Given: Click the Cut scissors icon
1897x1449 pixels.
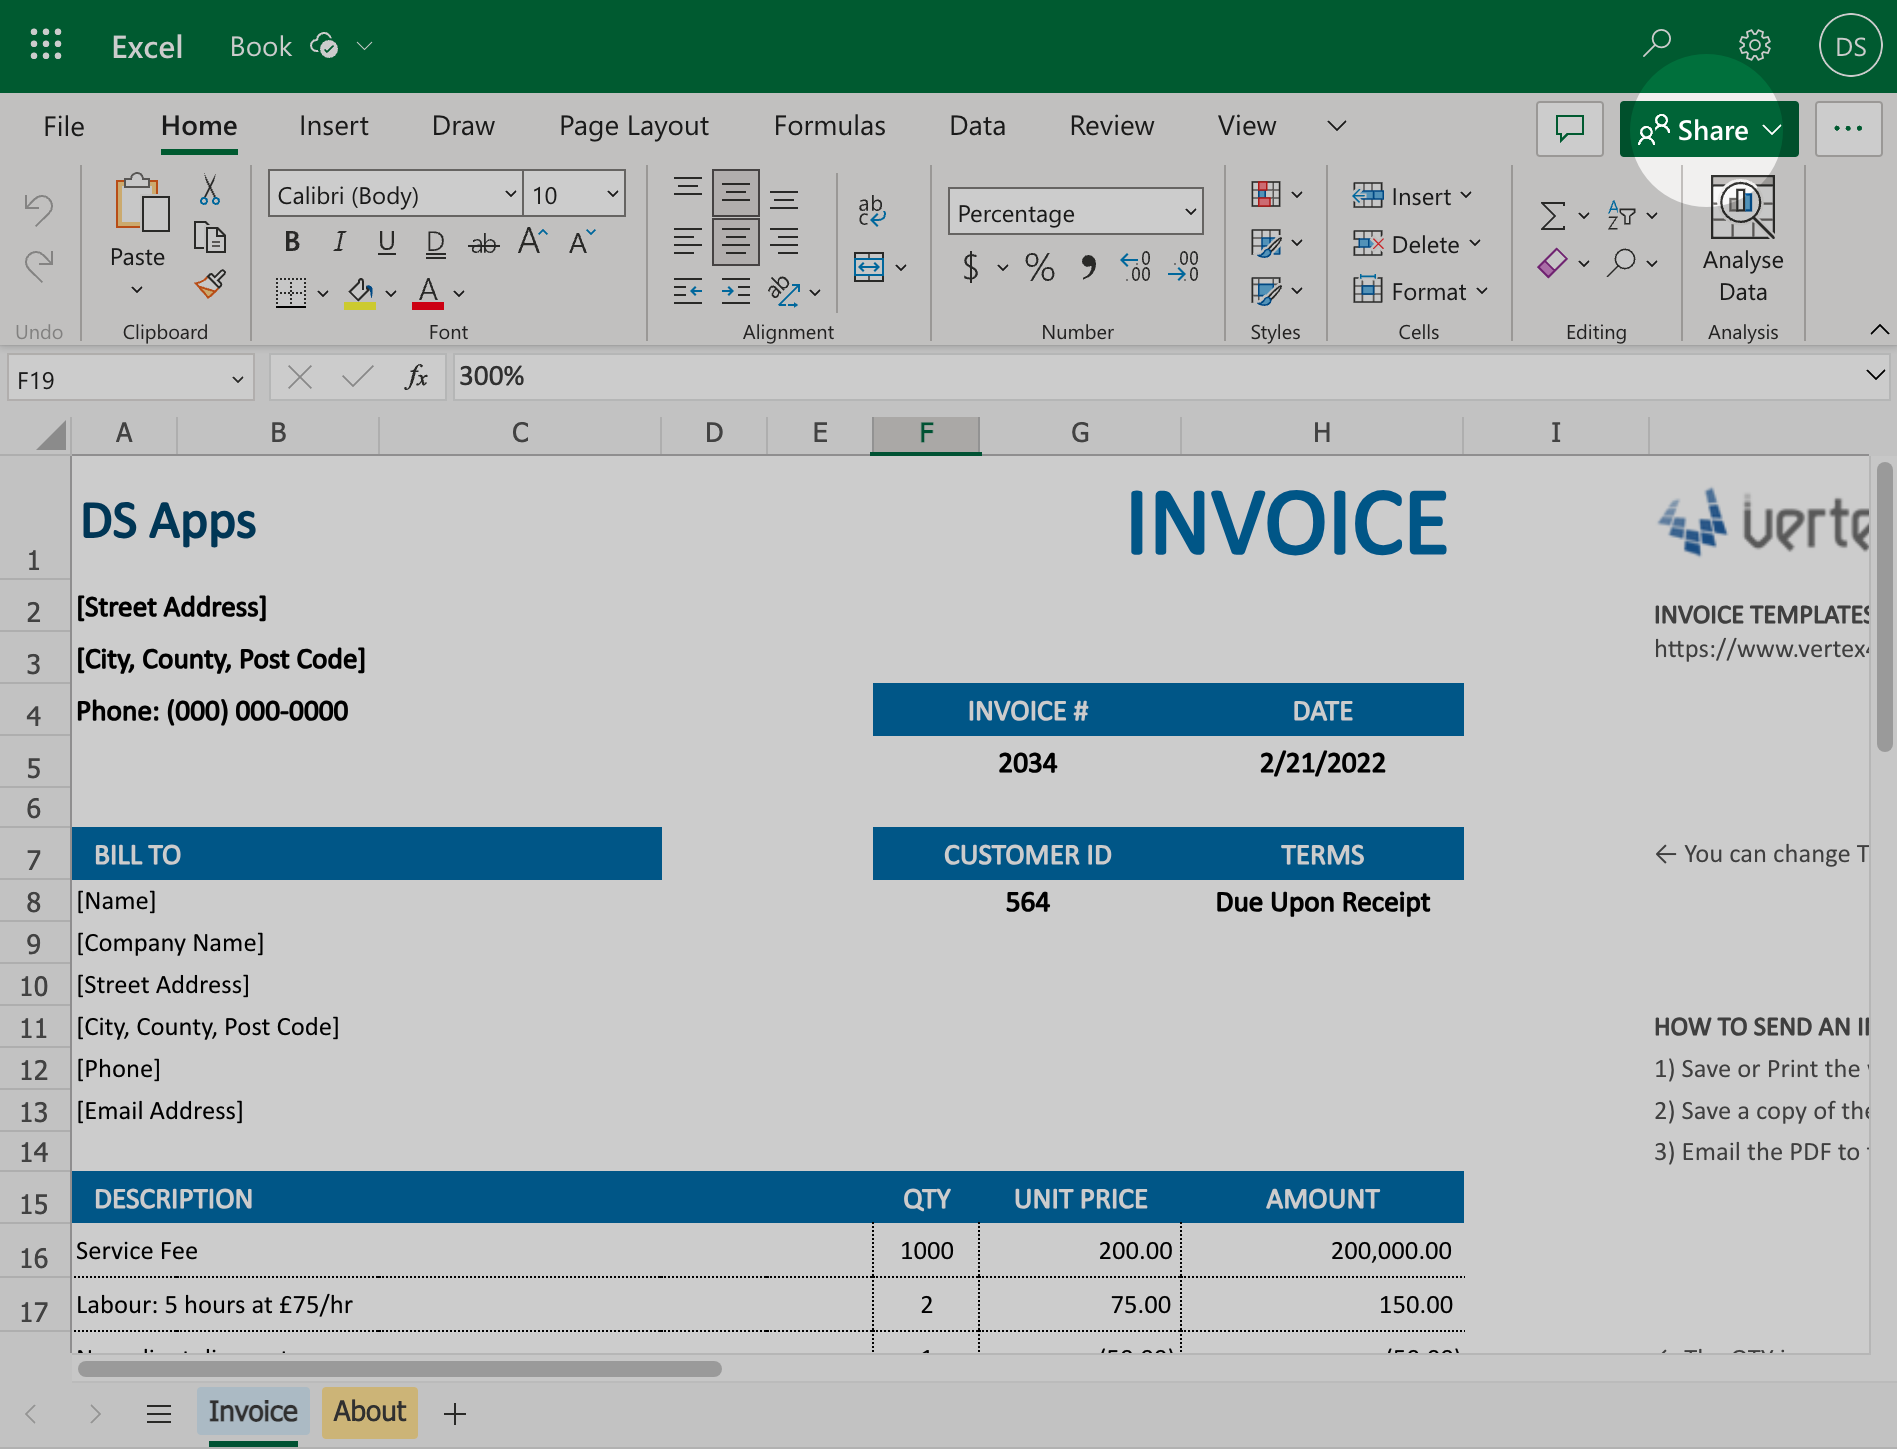Looking at the screenshot, I should (x=210, y=190).
